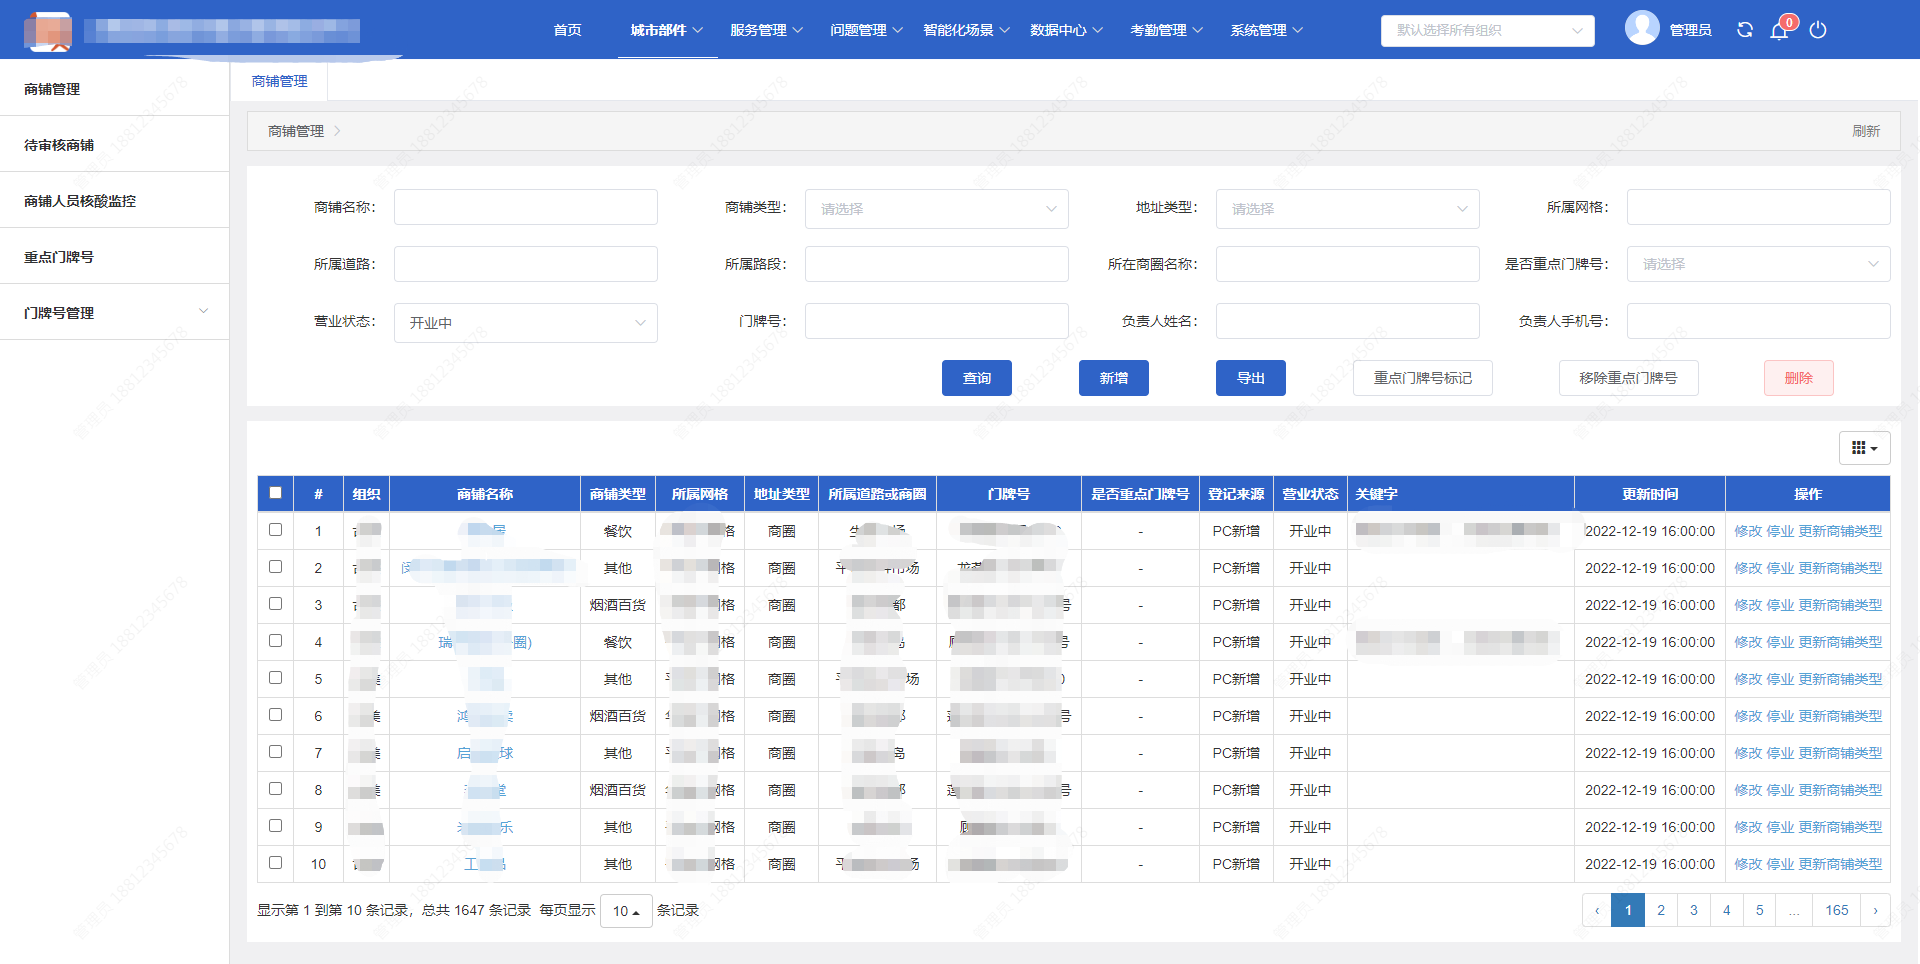
Task: Open the column grid toggle icon button
Action: (x=1864, y=448)
